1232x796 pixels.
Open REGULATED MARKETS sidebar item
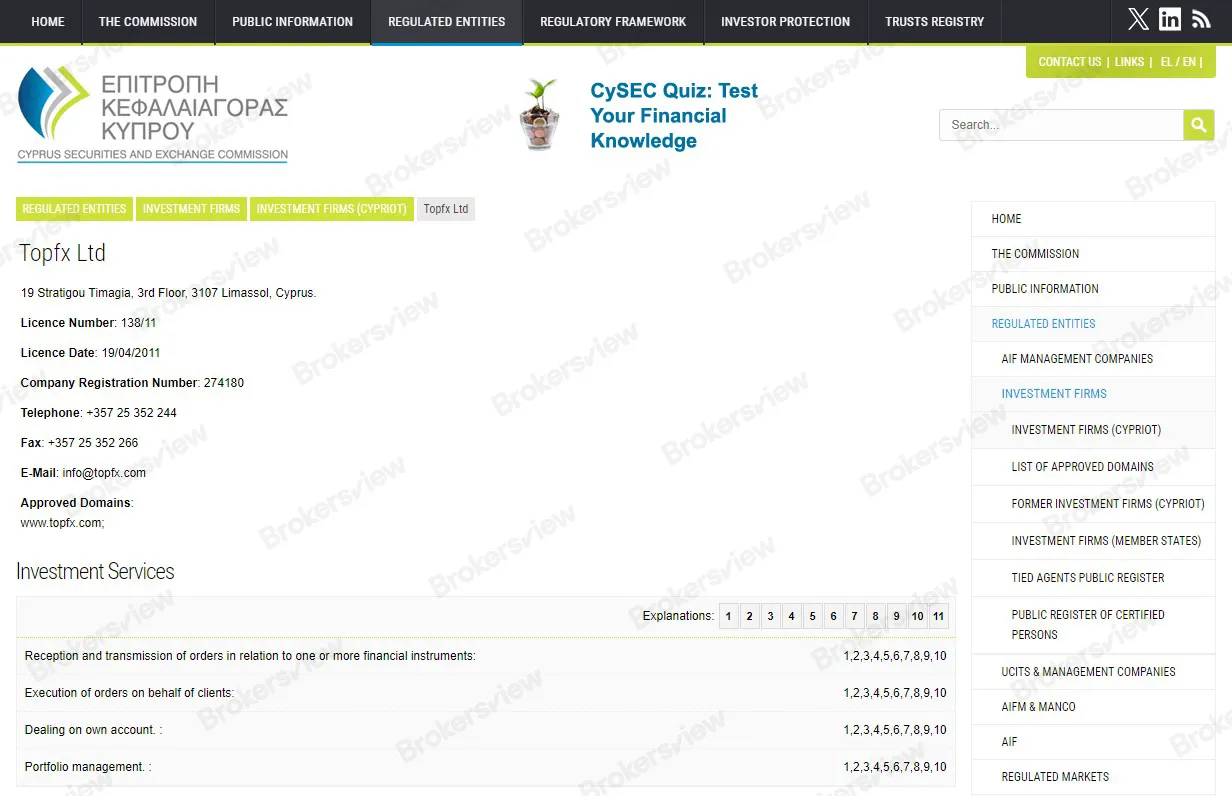tap(1093, 777)
